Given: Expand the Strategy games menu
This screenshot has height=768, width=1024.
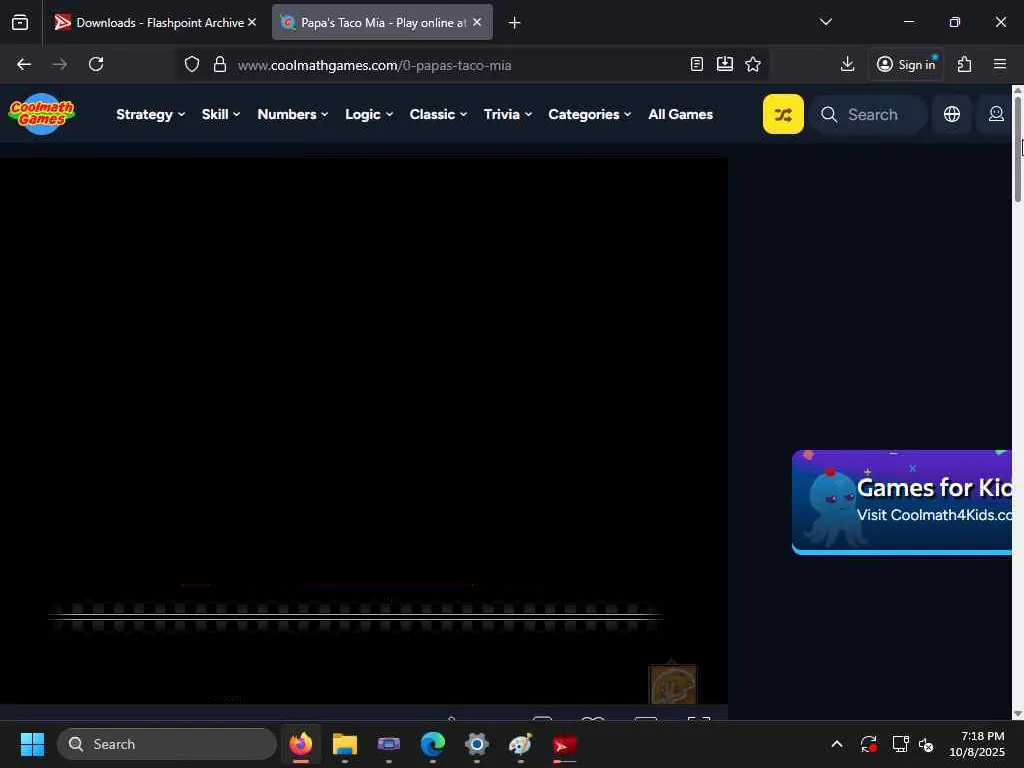Looking at the screenshot, I should (151, 114).
